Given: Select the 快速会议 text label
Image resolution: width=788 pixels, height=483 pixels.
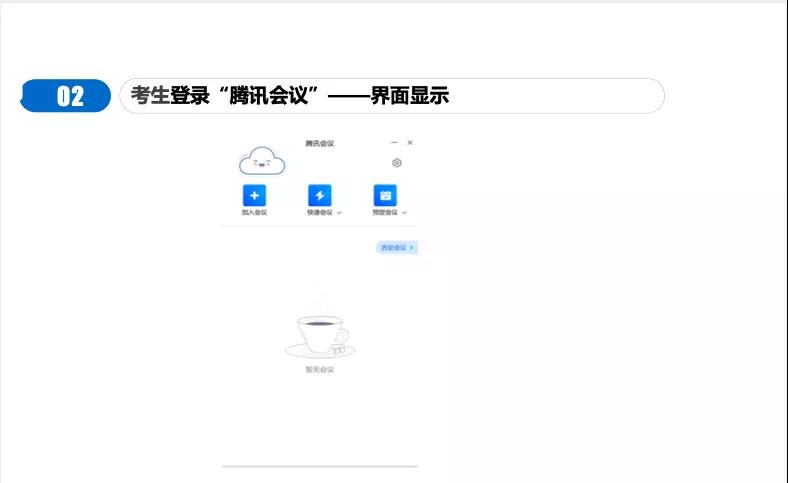Looking at the screenshot, I should [319, 213].
